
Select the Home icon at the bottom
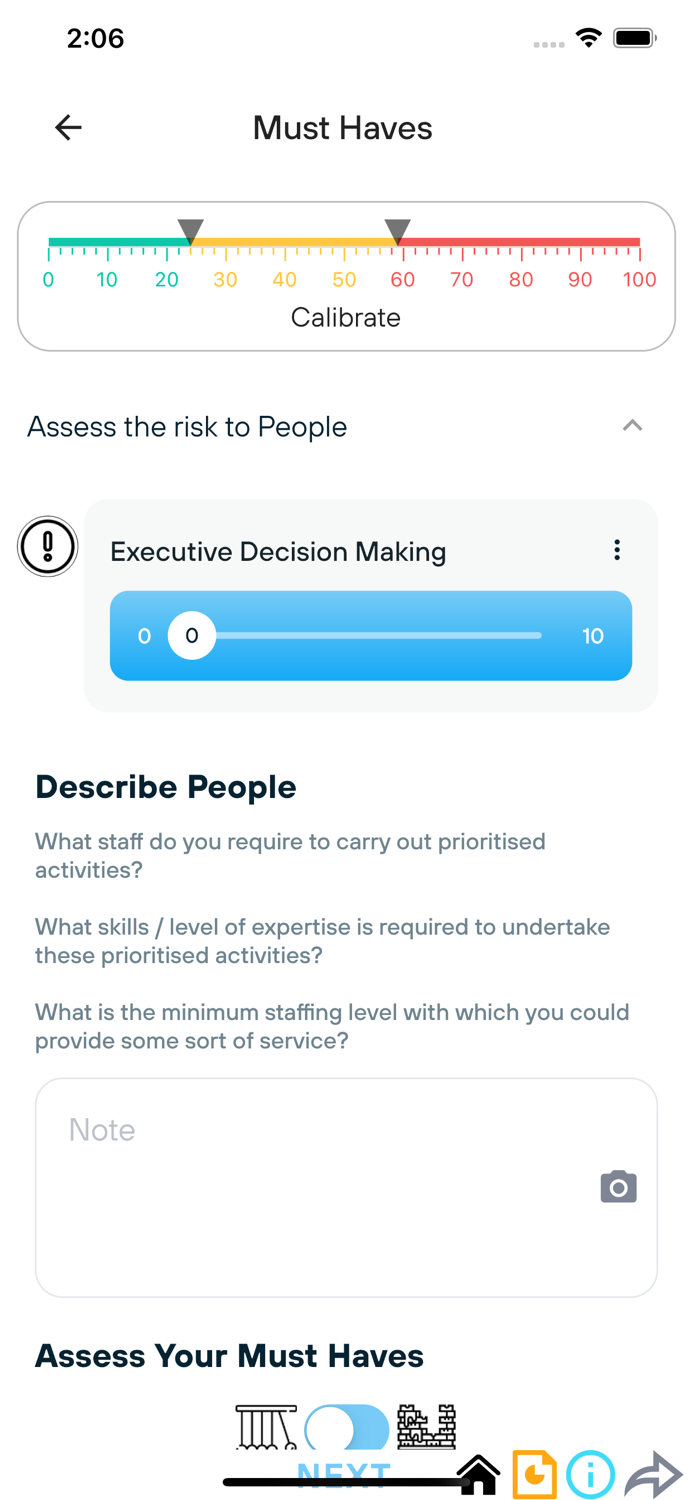pos(478,1474)
